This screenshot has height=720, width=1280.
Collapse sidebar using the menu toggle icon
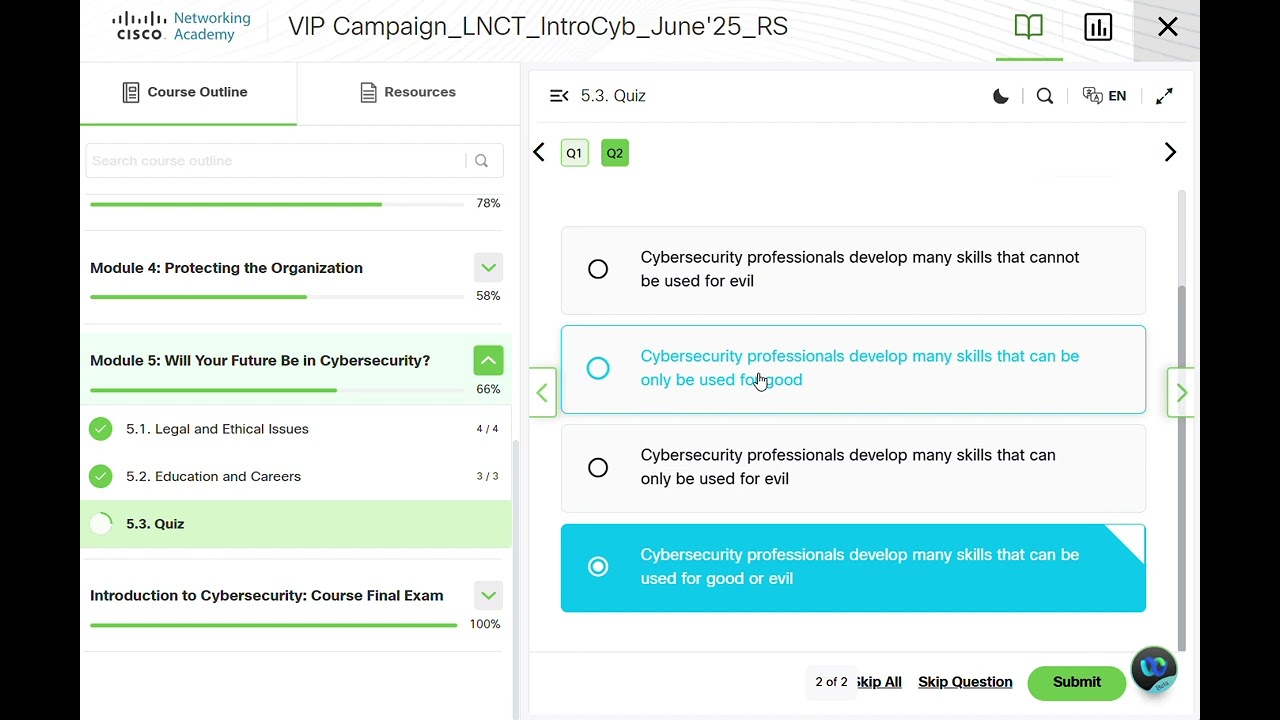click(x=559, y=96)
